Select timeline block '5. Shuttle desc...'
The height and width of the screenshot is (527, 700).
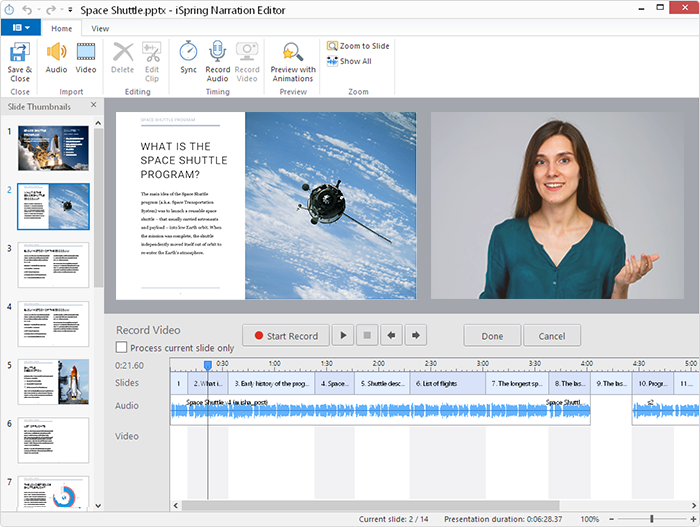point(382,383)
